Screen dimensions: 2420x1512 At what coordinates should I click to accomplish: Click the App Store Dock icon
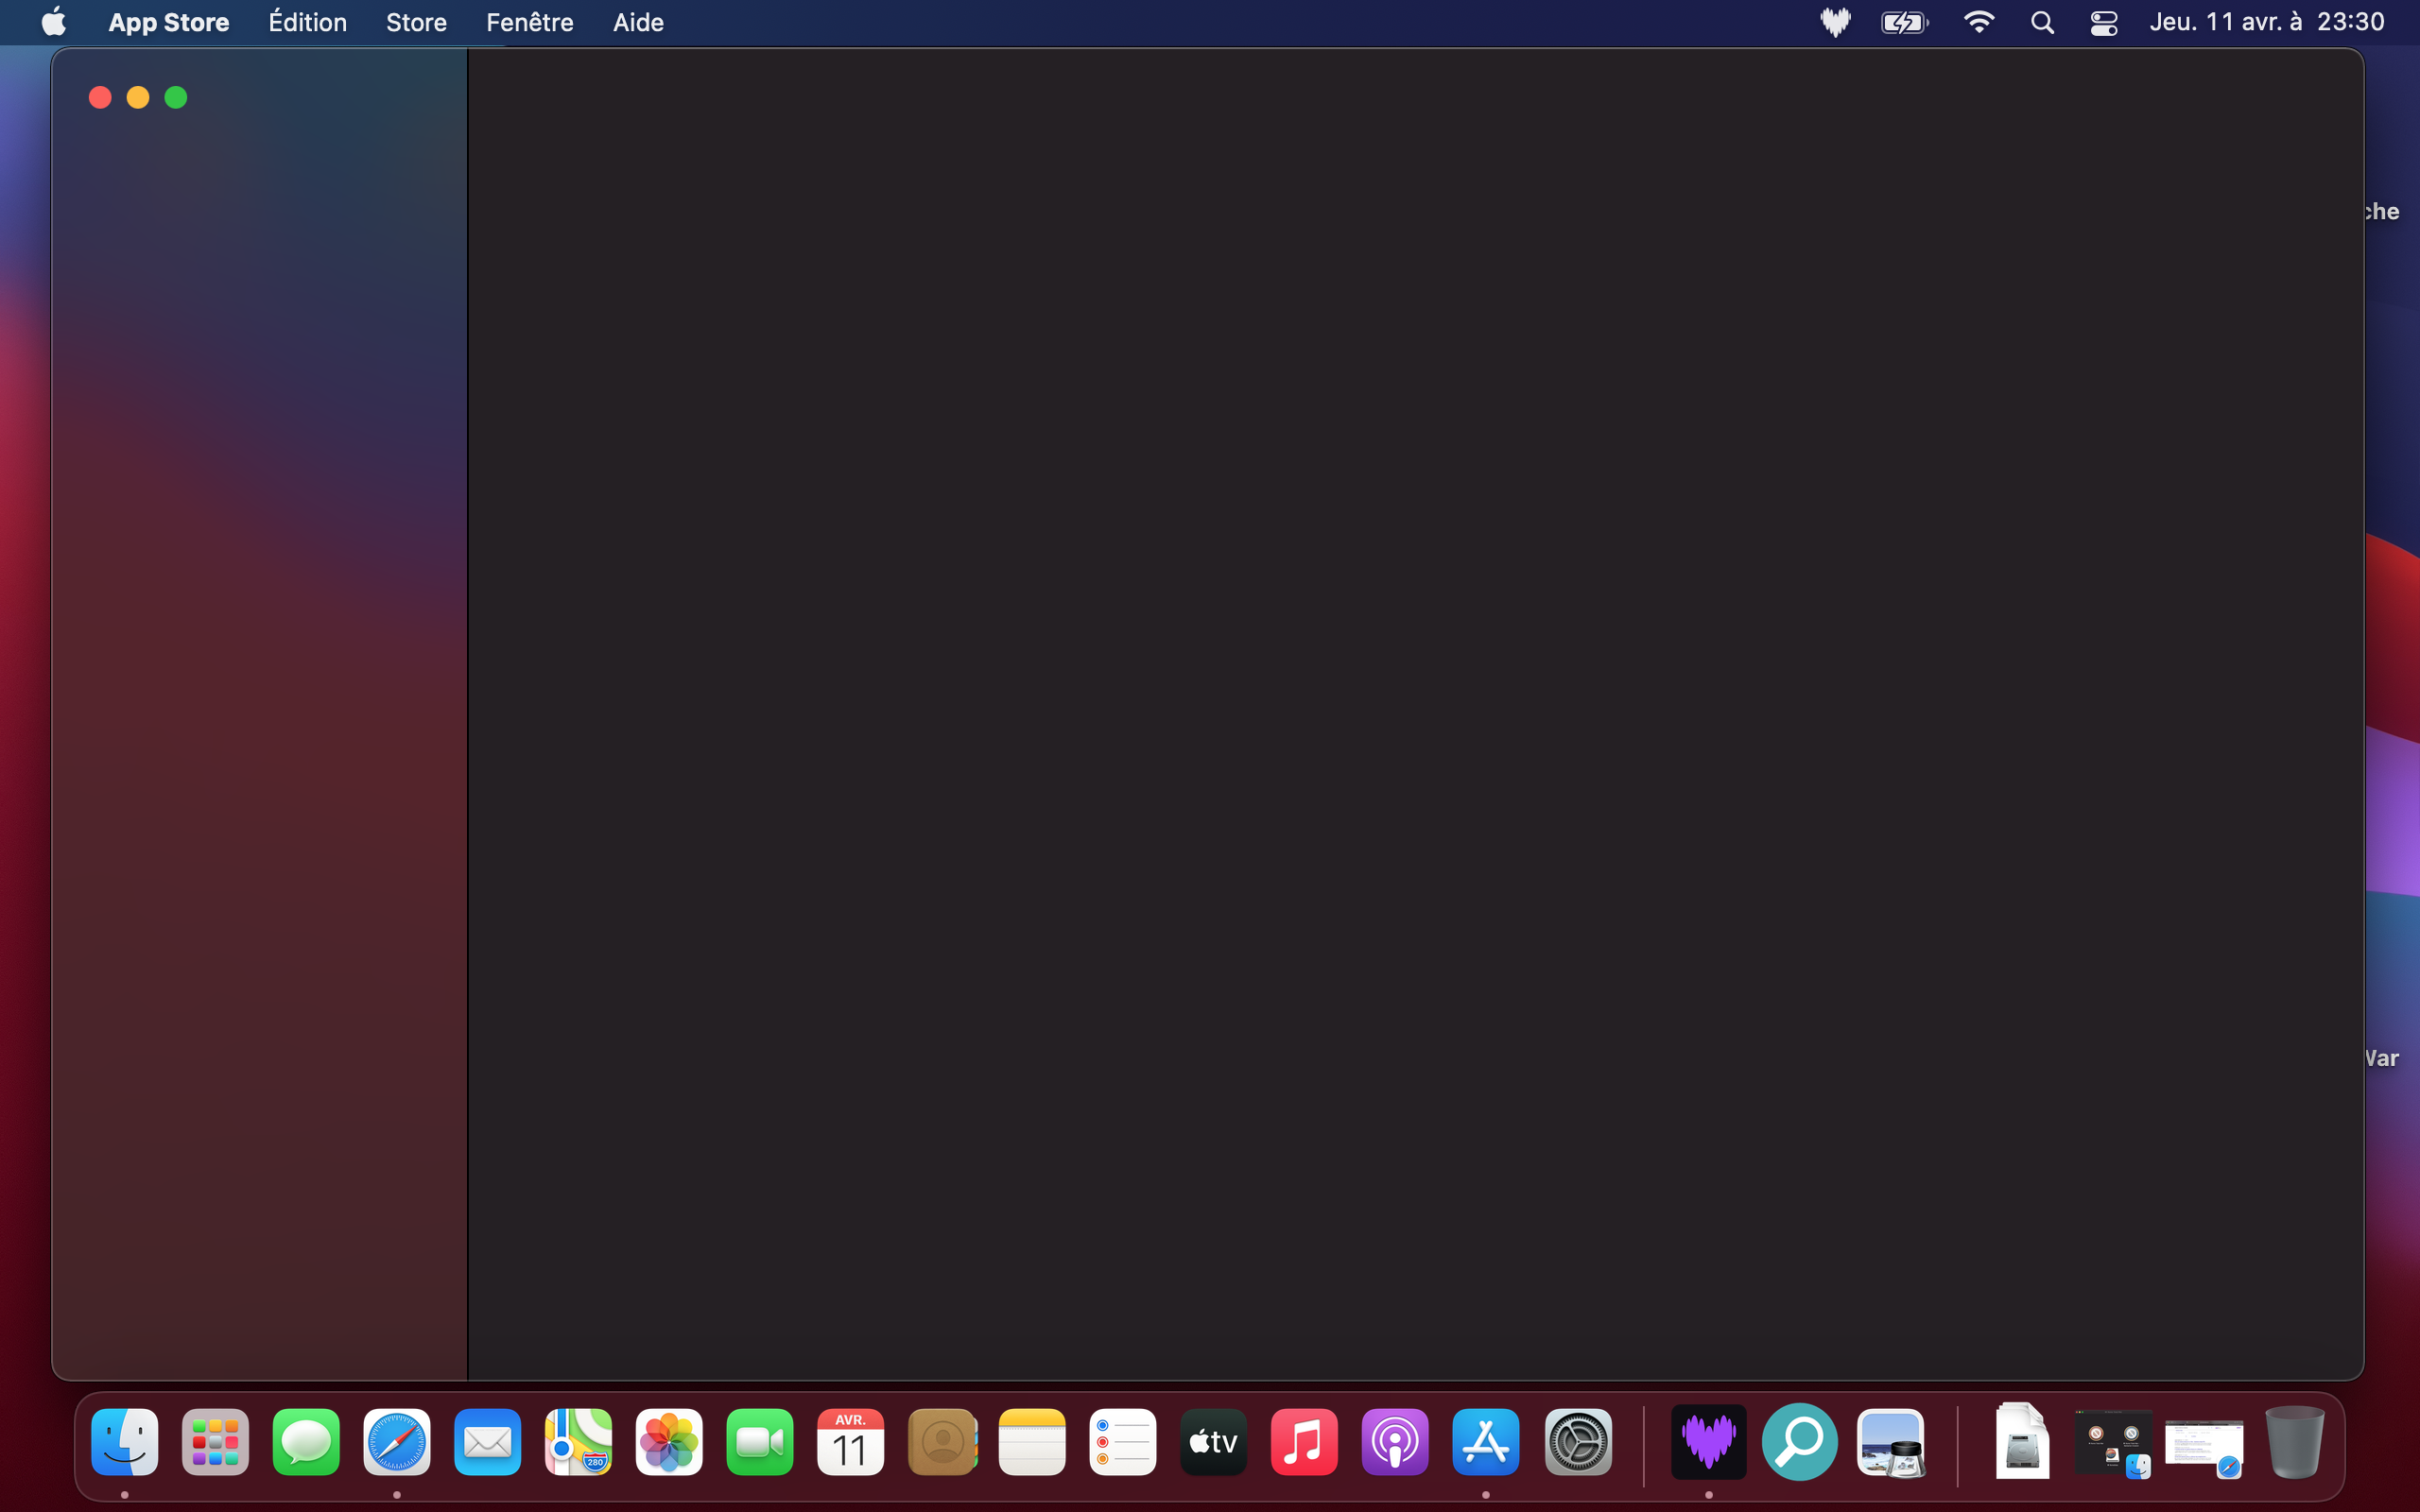[1486, 1442]
